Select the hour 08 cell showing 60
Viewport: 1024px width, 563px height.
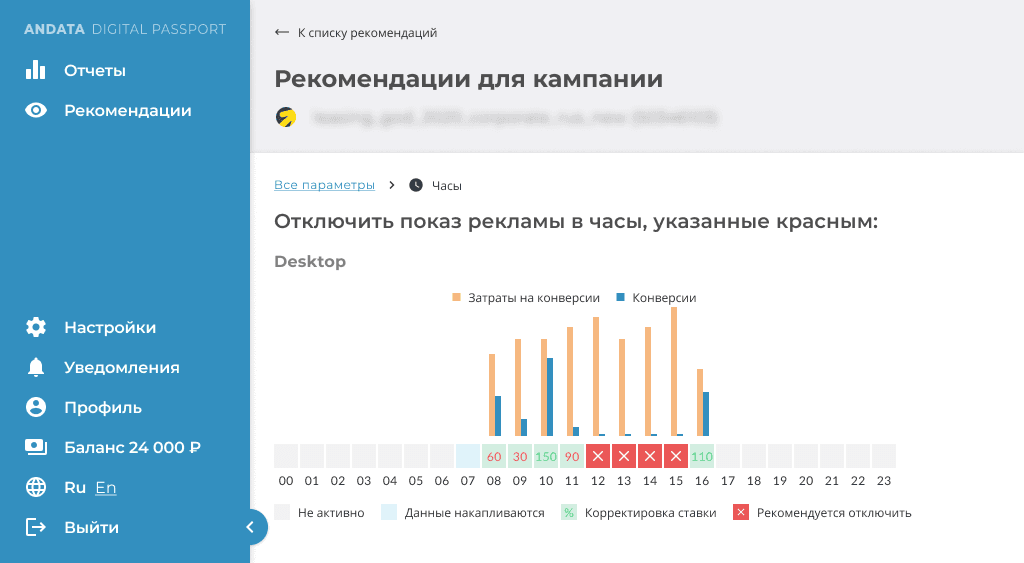point(494,456)
